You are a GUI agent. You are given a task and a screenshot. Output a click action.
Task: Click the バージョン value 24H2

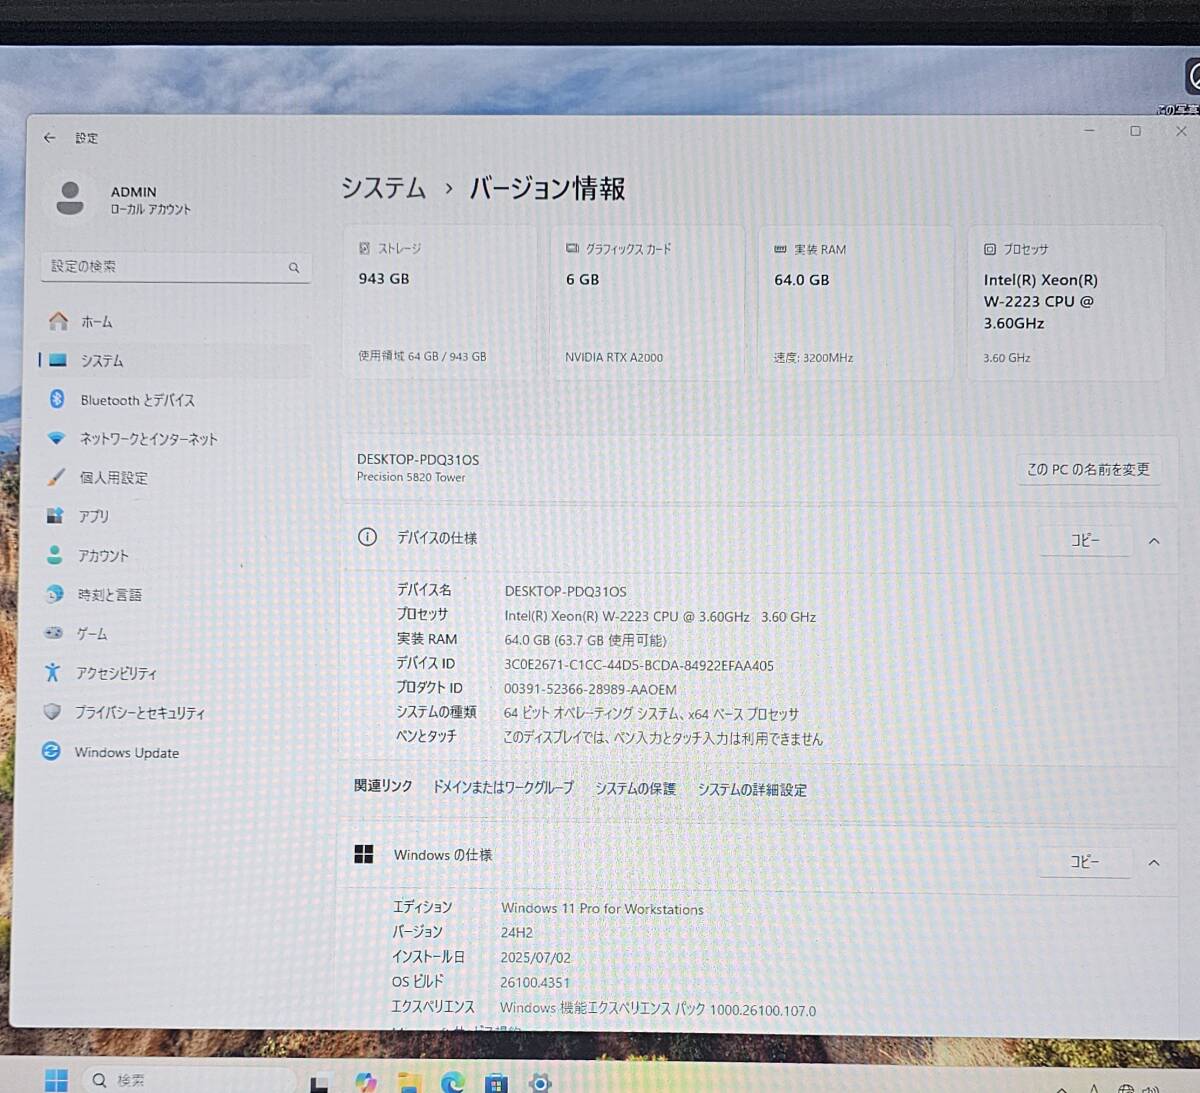pos(516,932)
